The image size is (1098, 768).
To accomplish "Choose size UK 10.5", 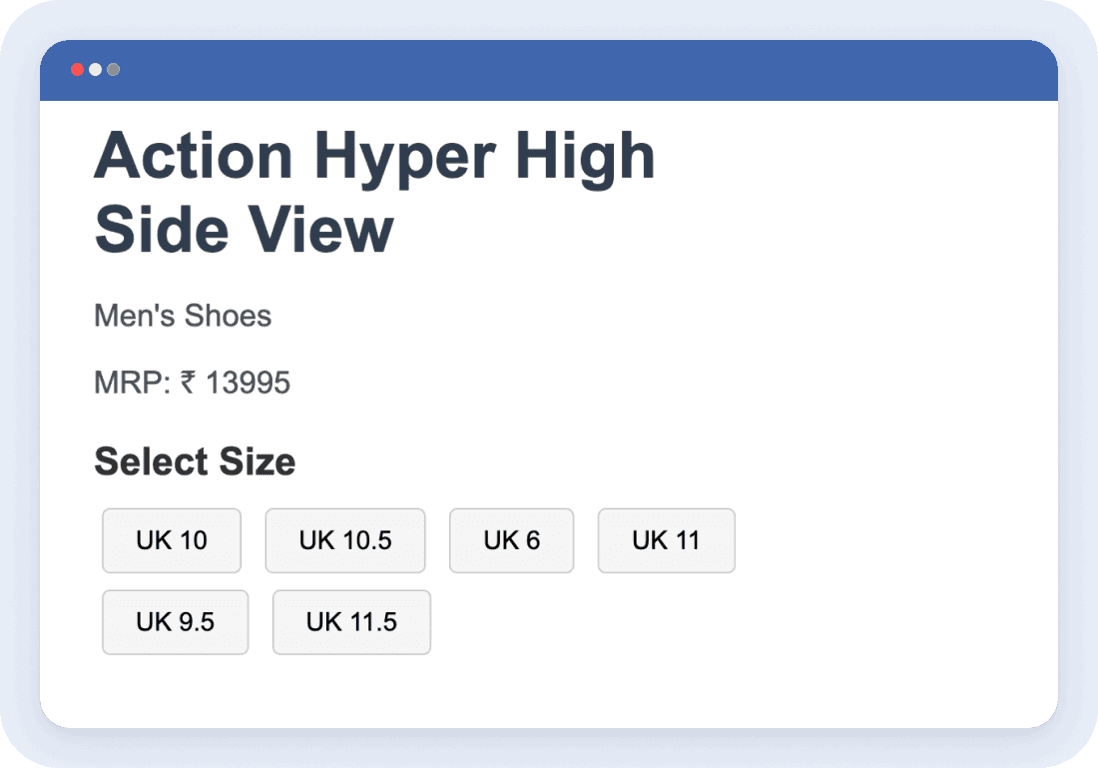I will tap(345, 540).
